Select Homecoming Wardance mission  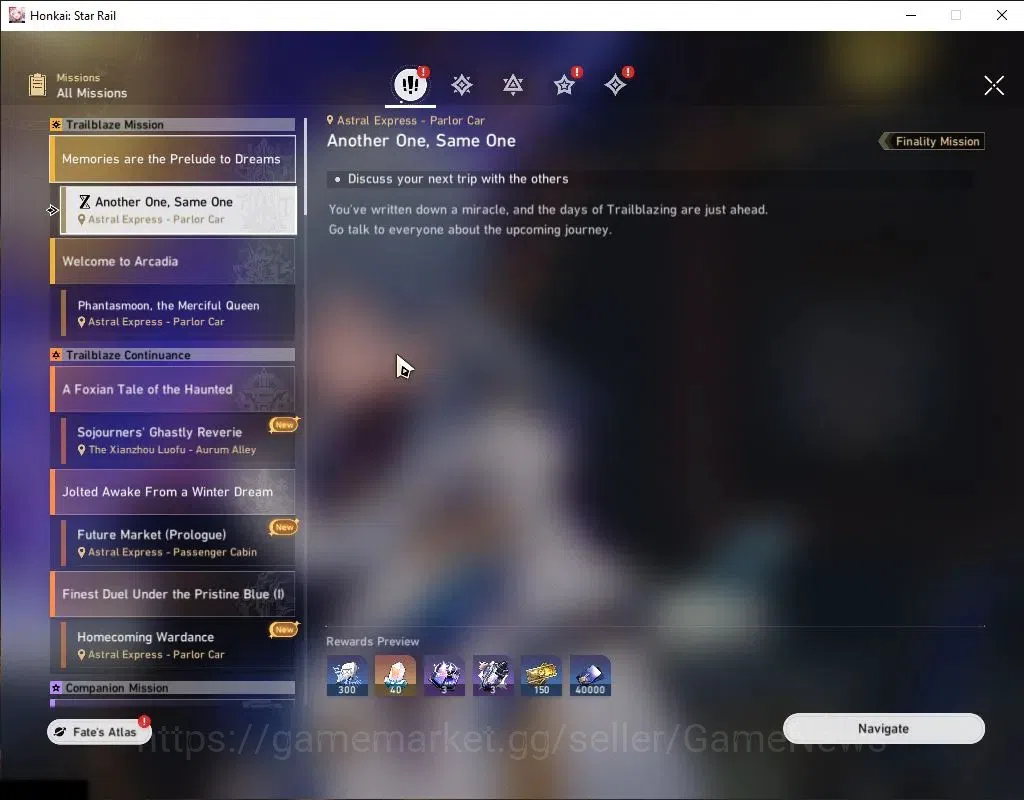point(178,645)
